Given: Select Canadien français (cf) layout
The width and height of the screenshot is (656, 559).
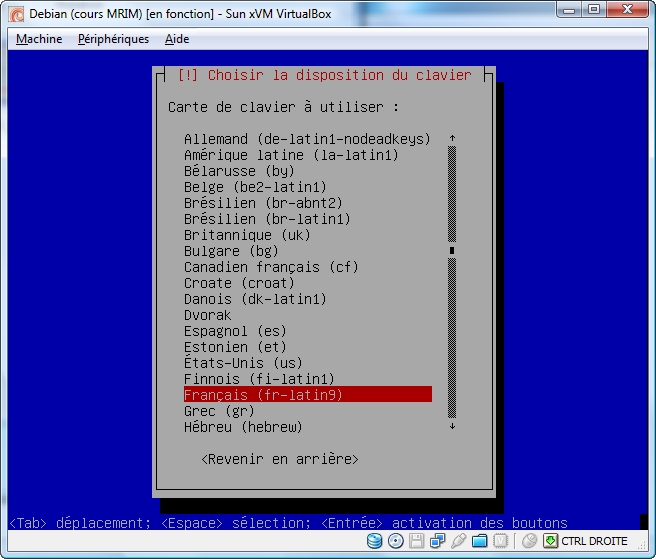Looking at the screenshot, I should pyautogui.click(x=308, y=267).
